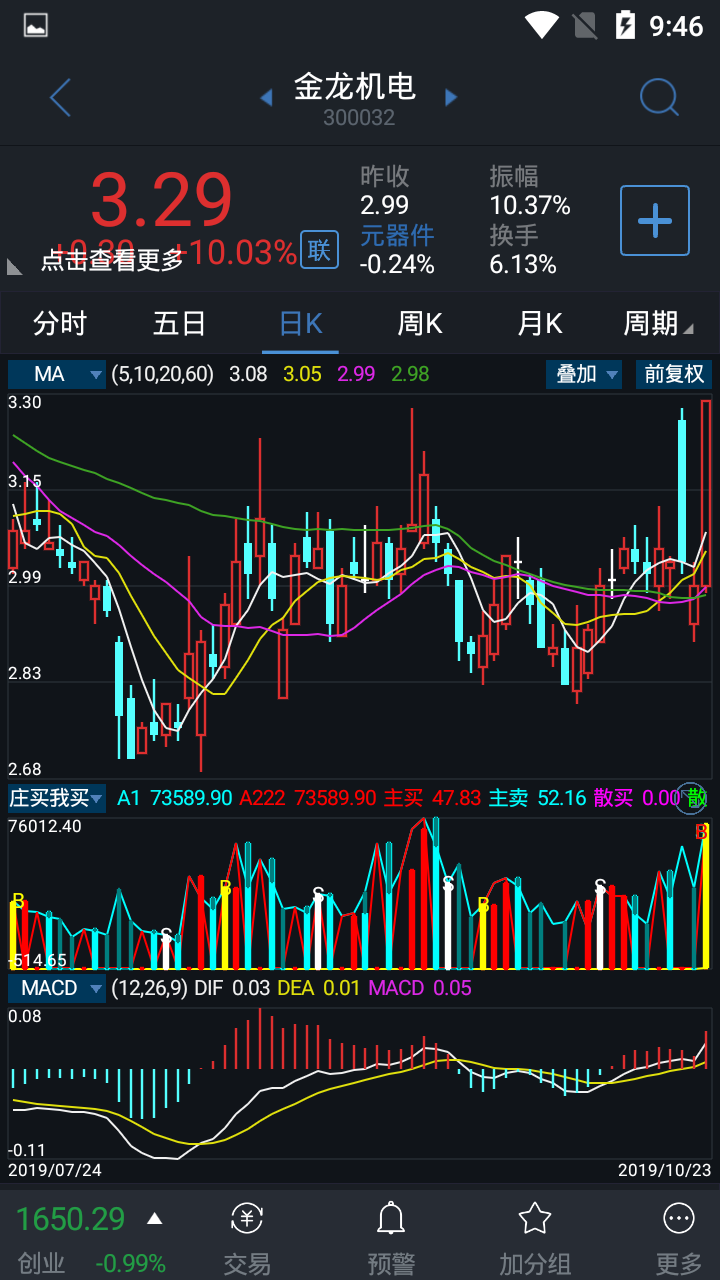Open the 叠加 overlay dropdown
720x1280 pixels.
click(584, 374)
